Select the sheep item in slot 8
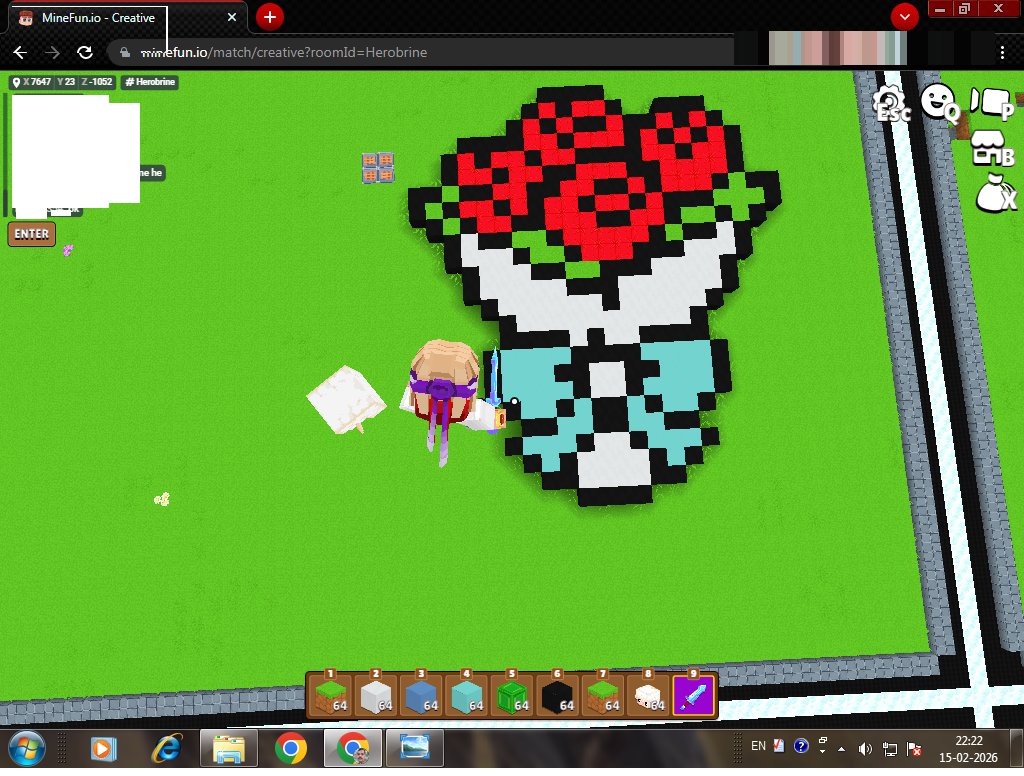The height and width of the screenshot is (776, 1024). [648, 695]
